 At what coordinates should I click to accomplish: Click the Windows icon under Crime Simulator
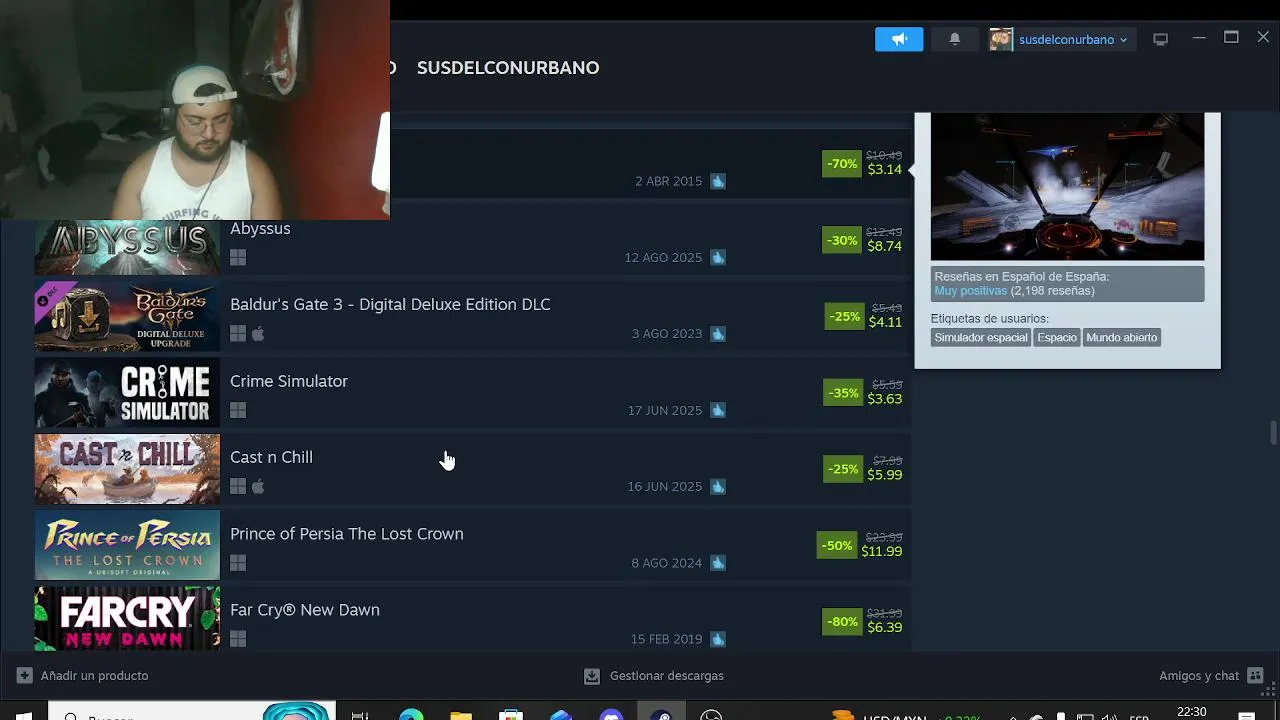click(x=238, y=410)
